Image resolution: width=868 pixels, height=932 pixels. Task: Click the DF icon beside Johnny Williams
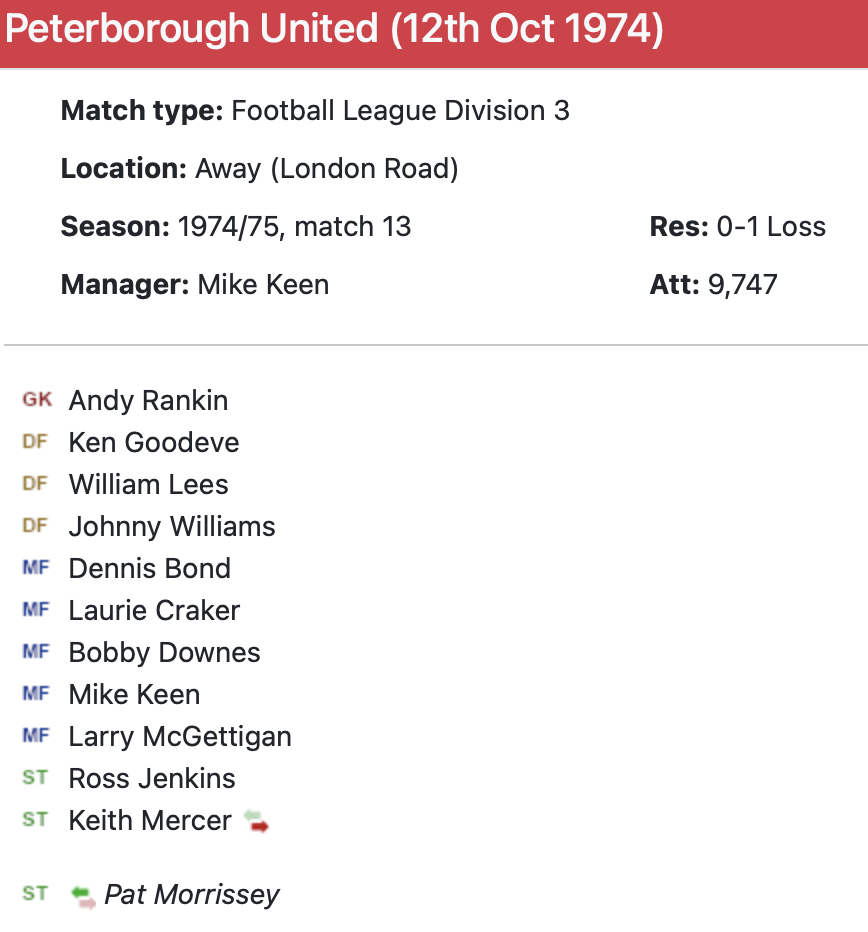[35, 526]
